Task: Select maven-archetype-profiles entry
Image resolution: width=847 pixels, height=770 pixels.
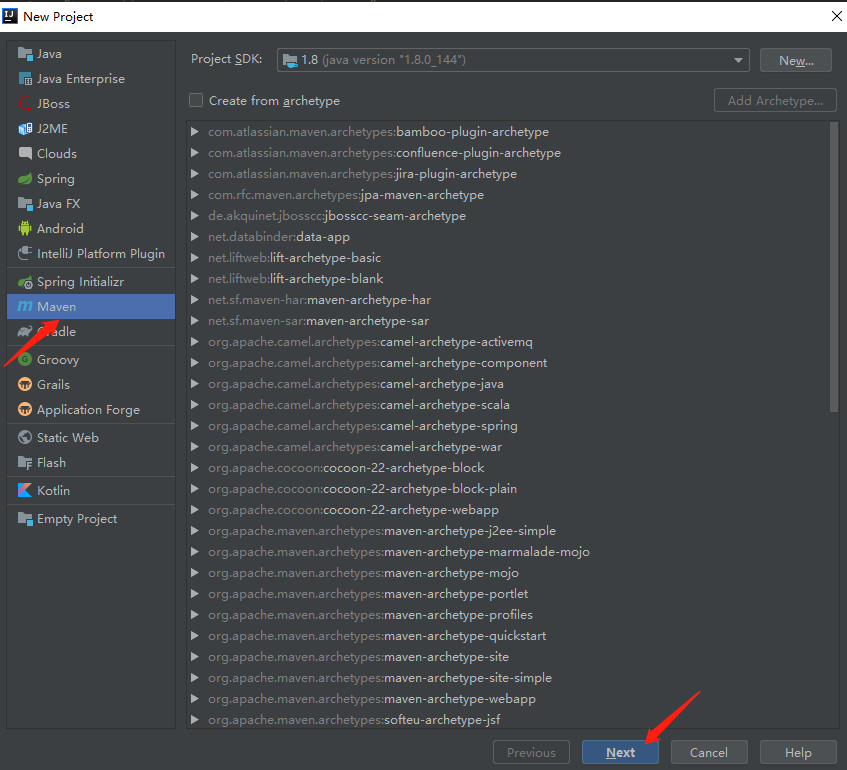Action: click(370, 614)
